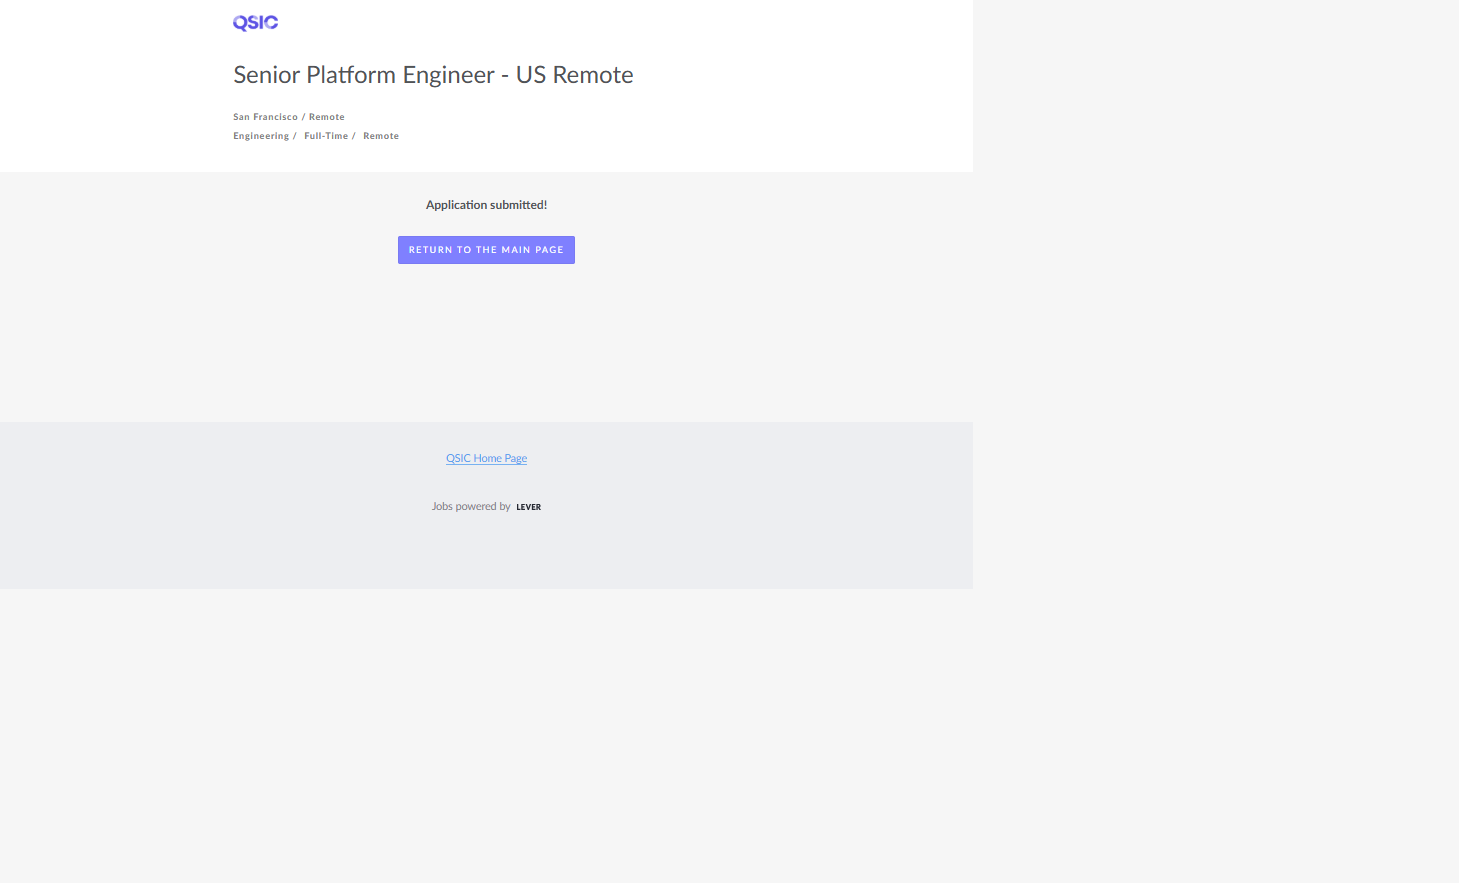The image size is (1459, 883).
Task: Click the Lever logo in the footer
Action: [528, 507]
